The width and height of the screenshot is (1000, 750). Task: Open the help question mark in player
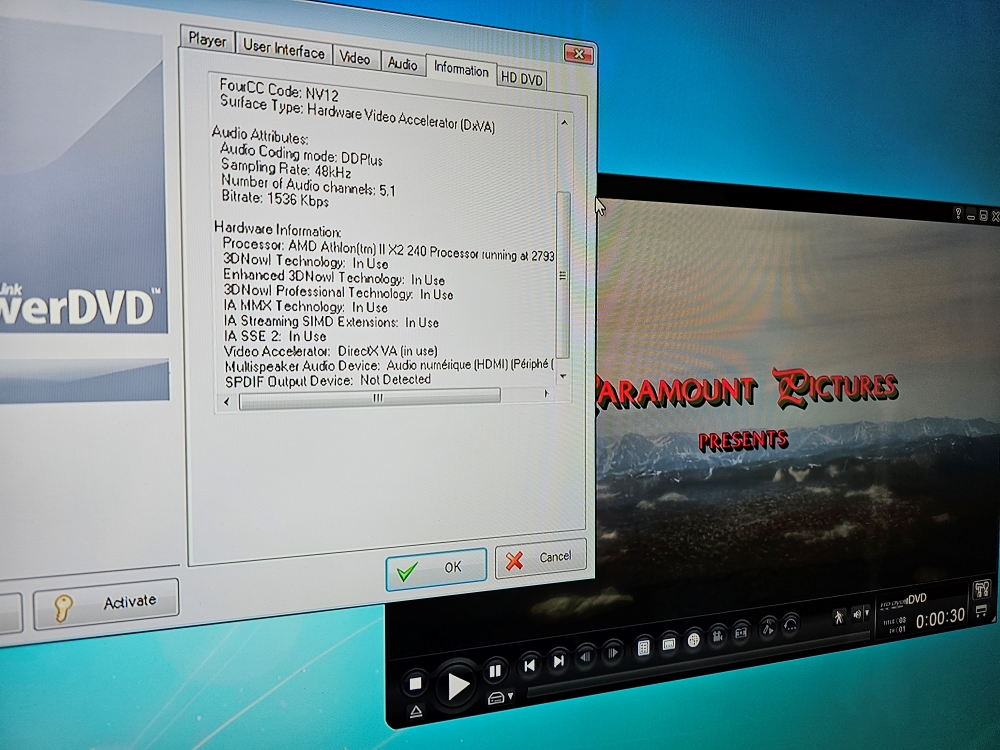[x=958, y=213]
